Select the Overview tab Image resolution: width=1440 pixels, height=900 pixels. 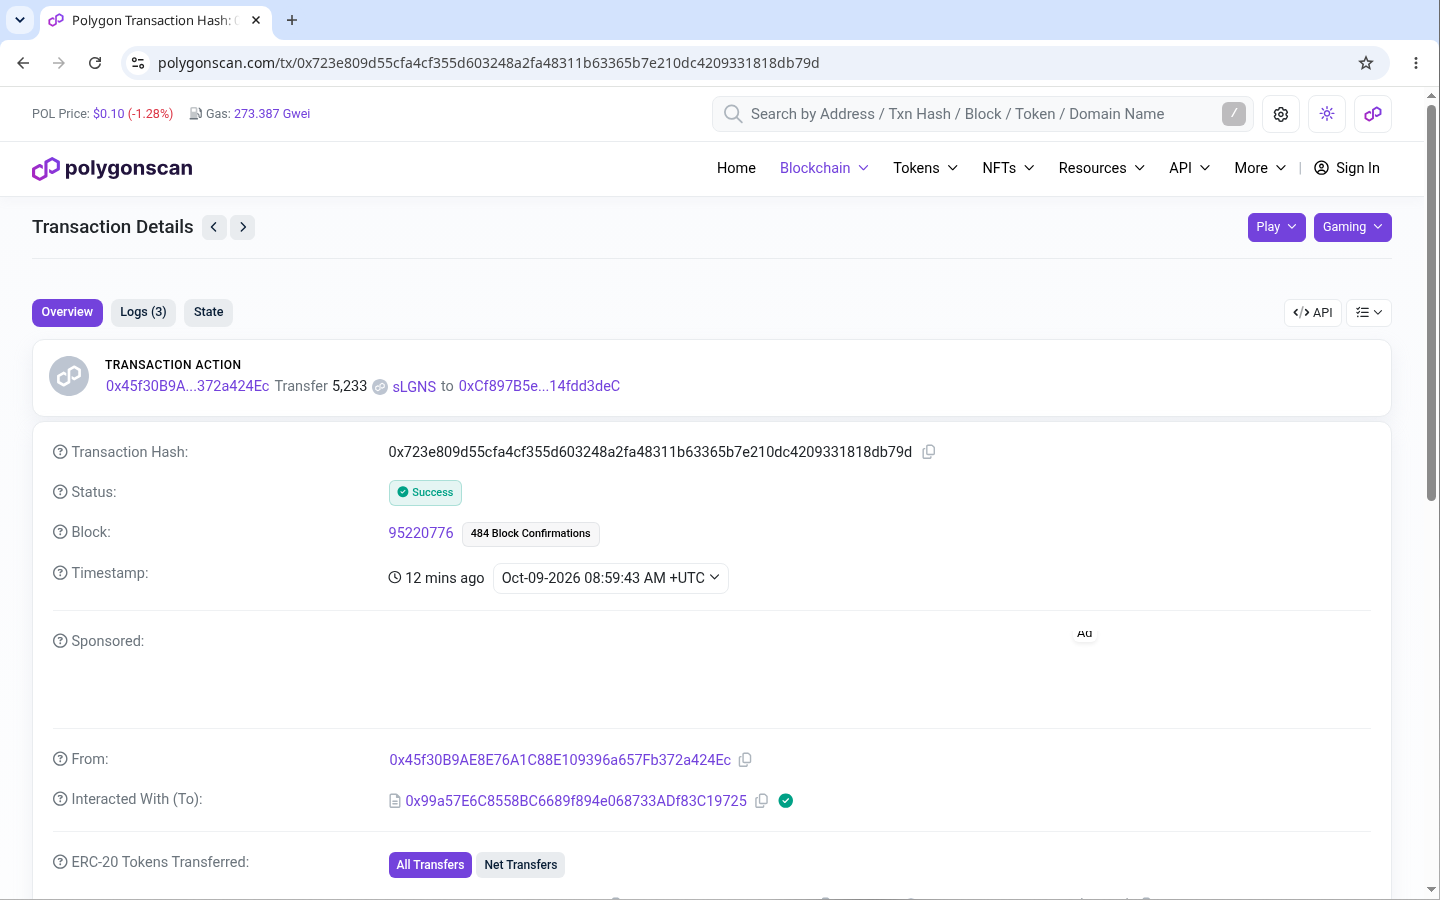[x=67, y=312]
